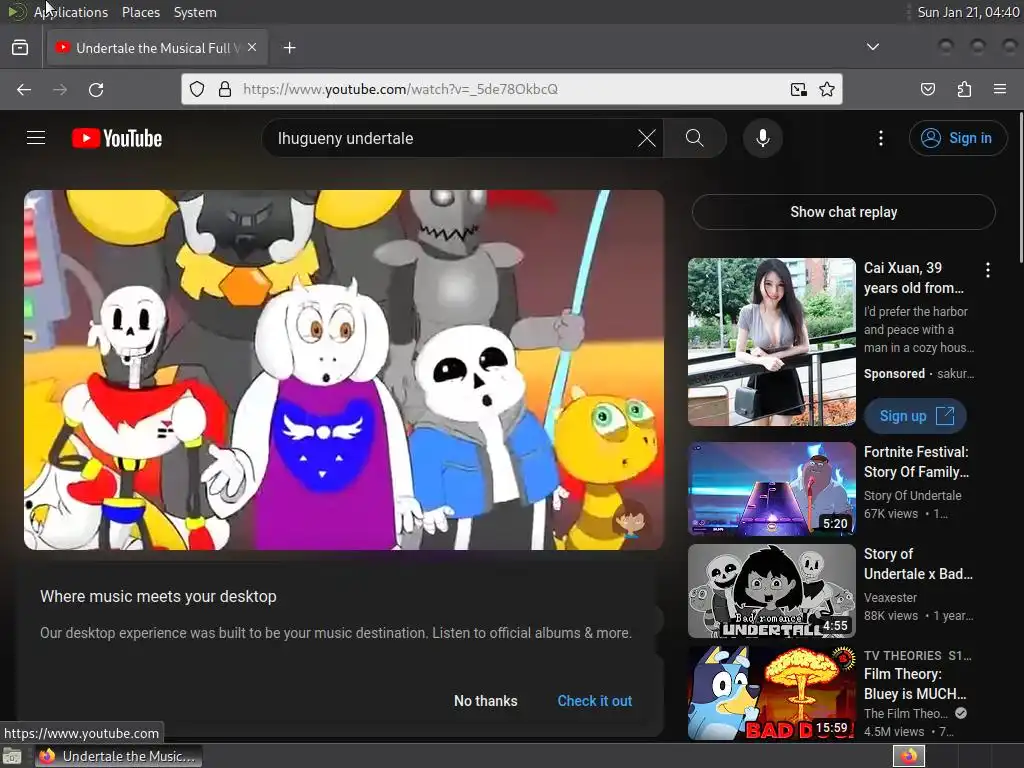Go to YouTube home via logo
The height and width of the screenshot is (768, 1024).
tap(117, 138)
